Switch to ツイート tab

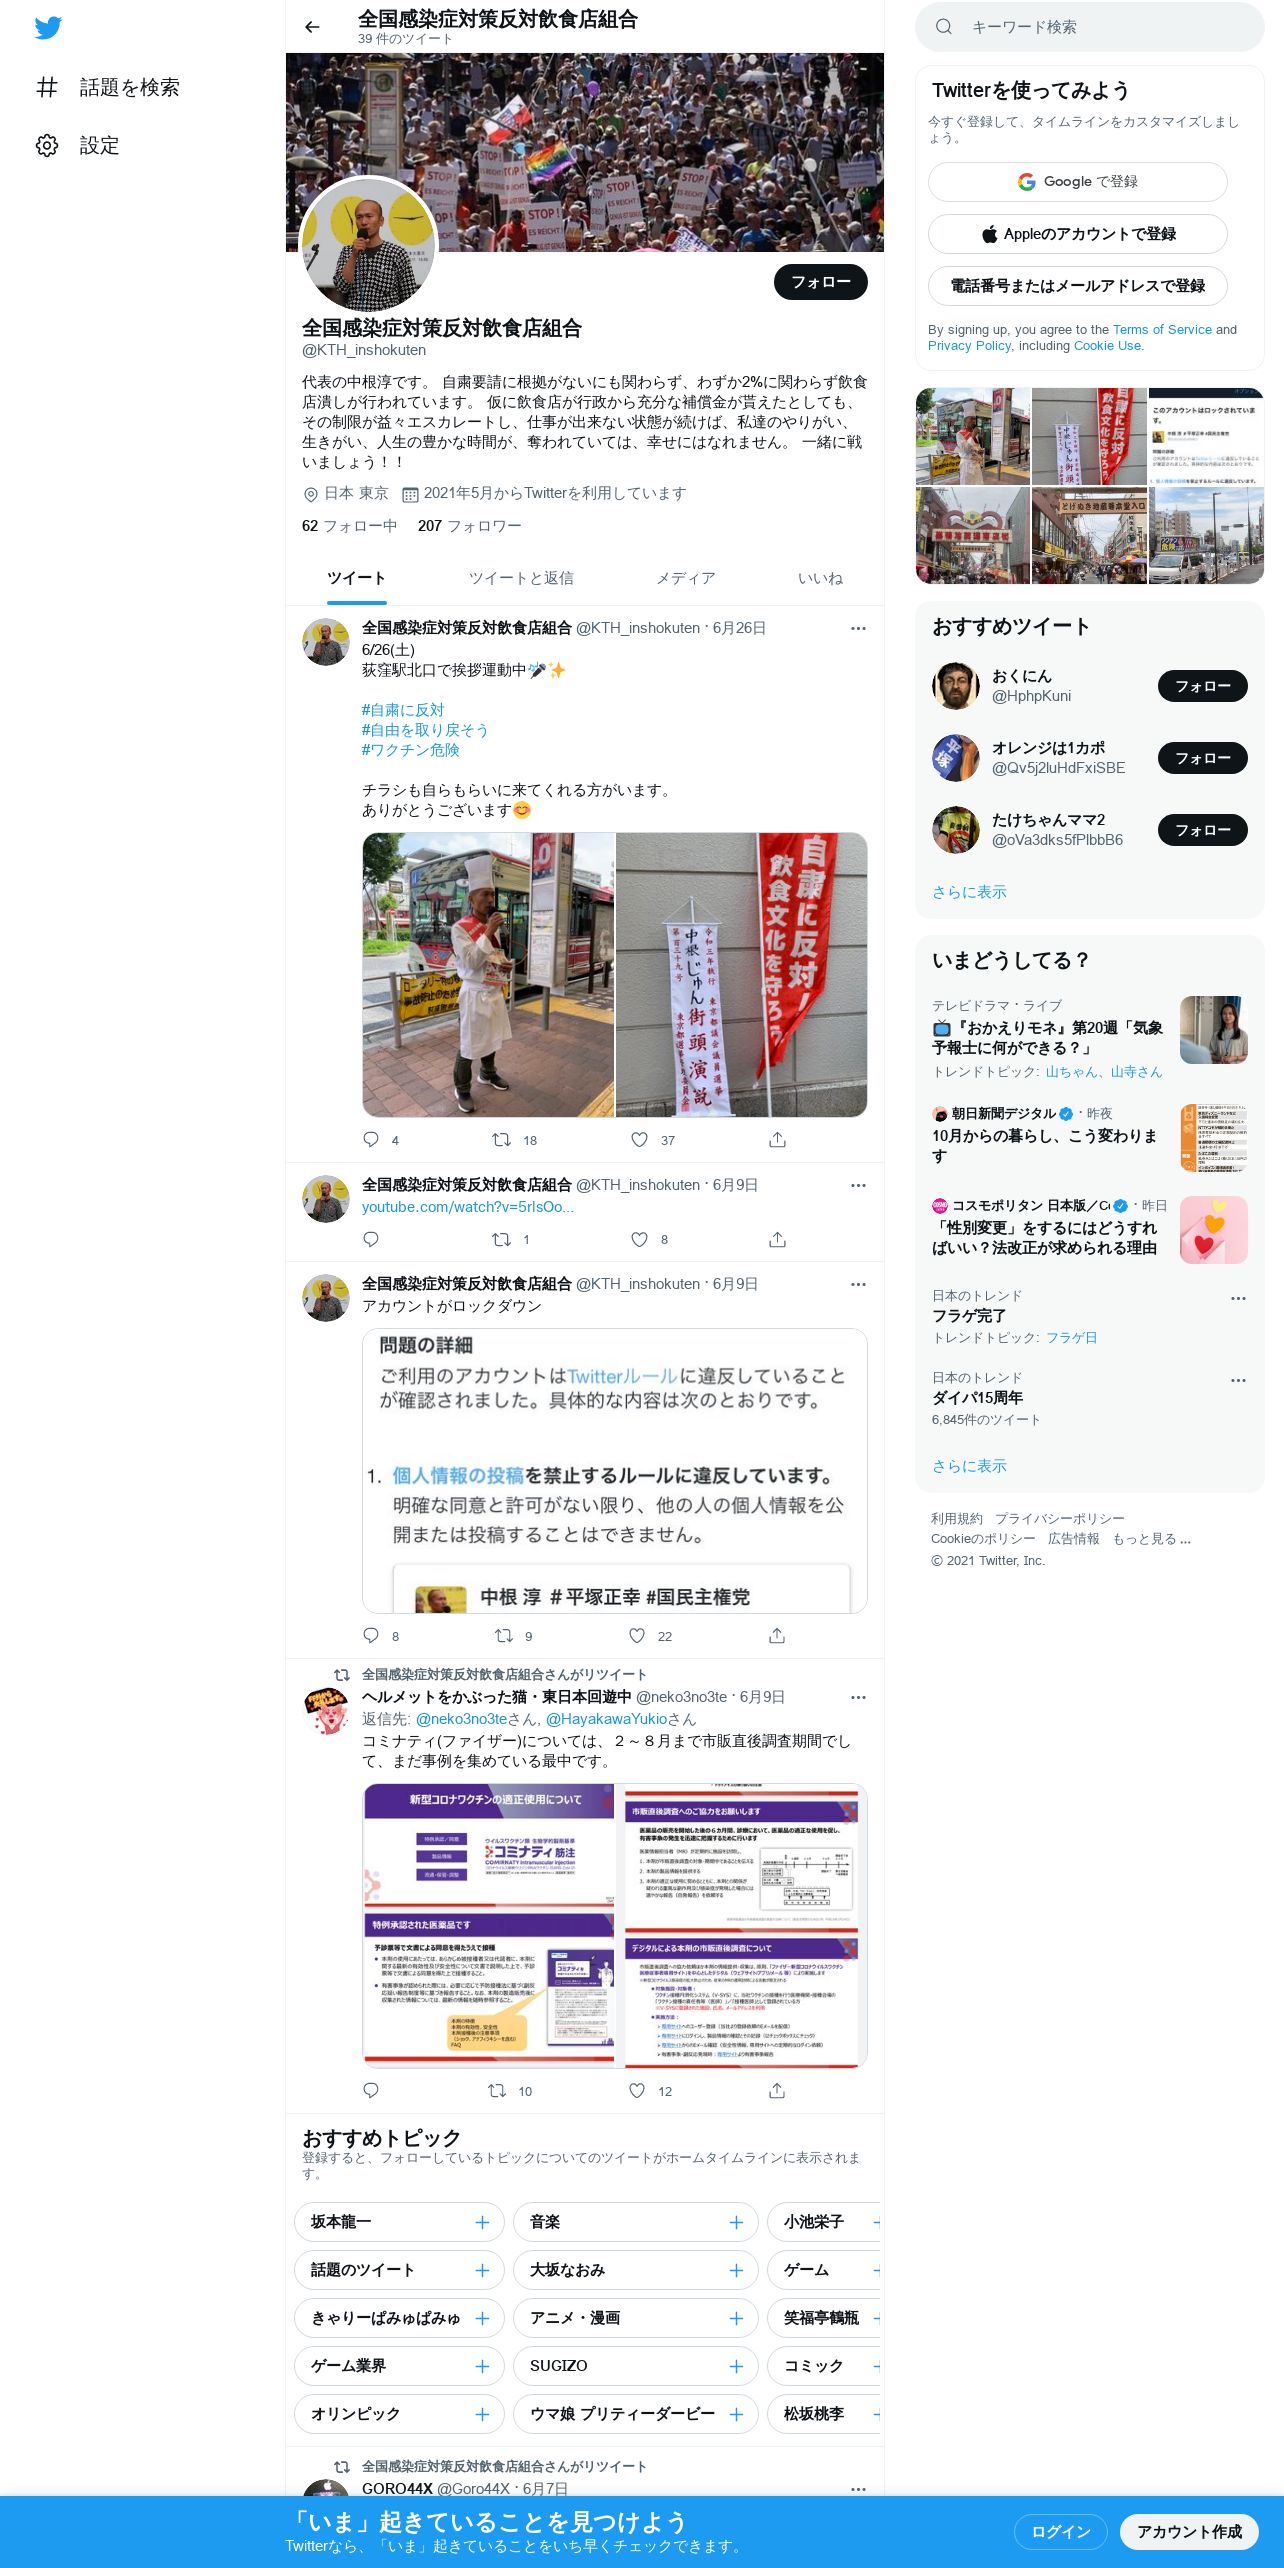(x=356, y=578)
